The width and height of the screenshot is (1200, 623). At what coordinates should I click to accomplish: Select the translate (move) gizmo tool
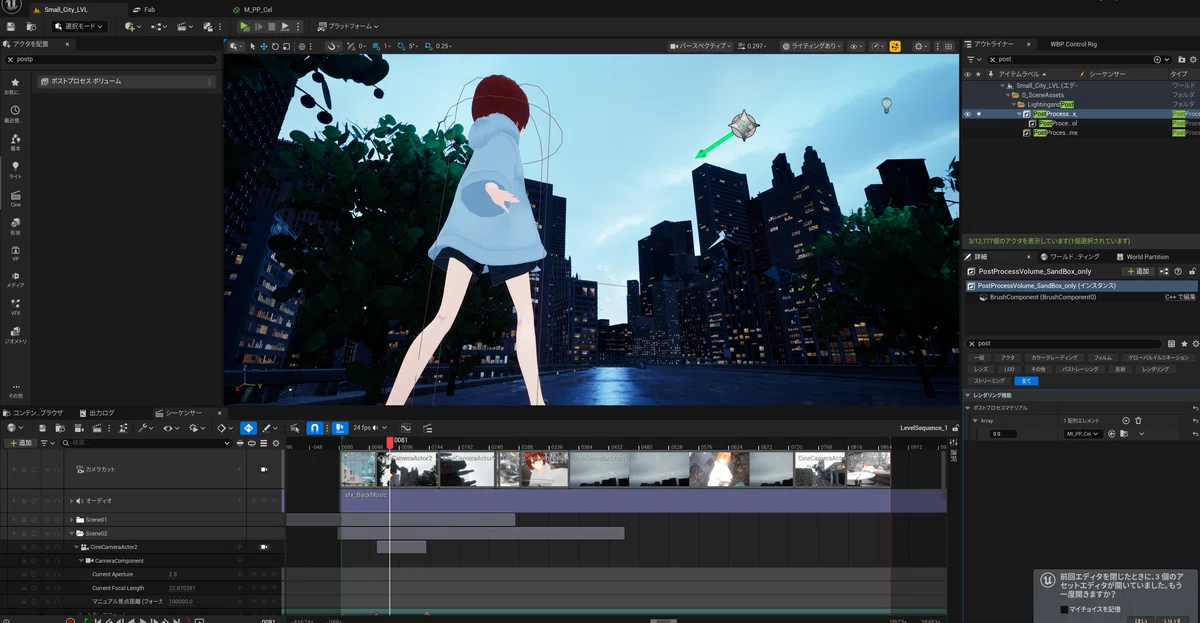click(x=264, y=46)
